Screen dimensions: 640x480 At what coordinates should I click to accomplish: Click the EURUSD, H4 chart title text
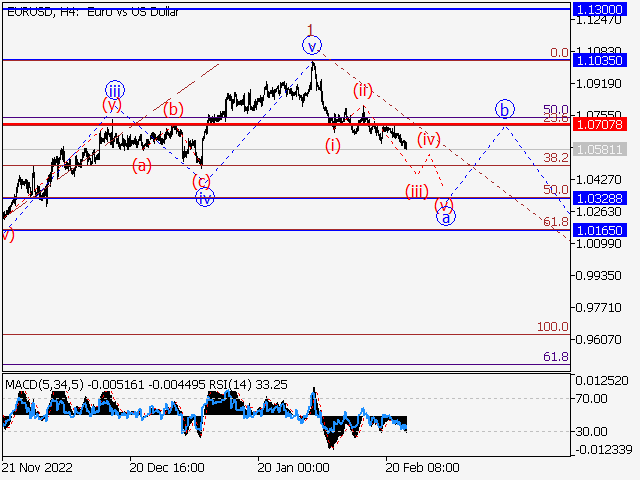(x=93, y=12)
